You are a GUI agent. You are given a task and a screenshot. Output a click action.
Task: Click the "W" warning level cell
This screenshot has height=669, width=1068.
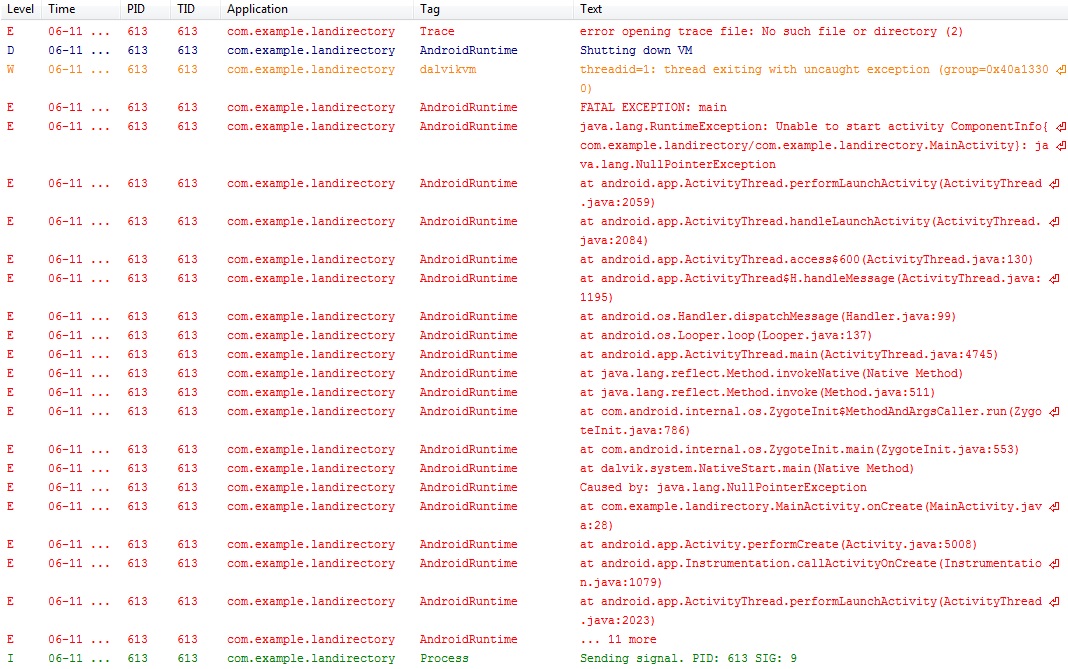(x=10, y=69)
